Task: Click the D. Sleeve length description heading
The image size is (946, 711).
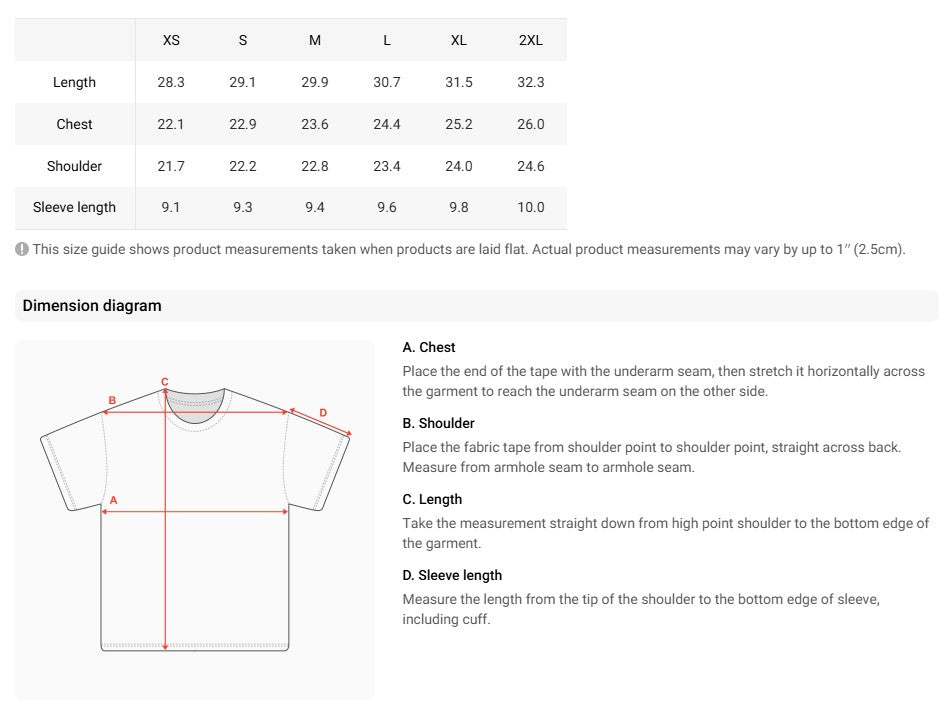Action: tap(452, 575)
